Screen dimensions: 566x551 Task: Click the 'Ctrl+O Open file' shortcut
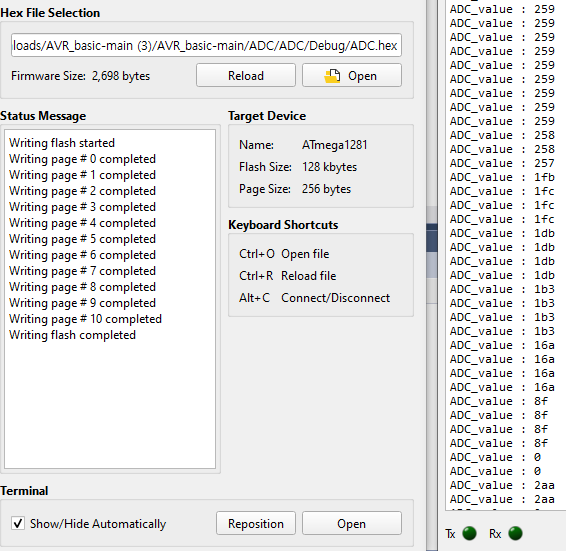click(284, 254)
